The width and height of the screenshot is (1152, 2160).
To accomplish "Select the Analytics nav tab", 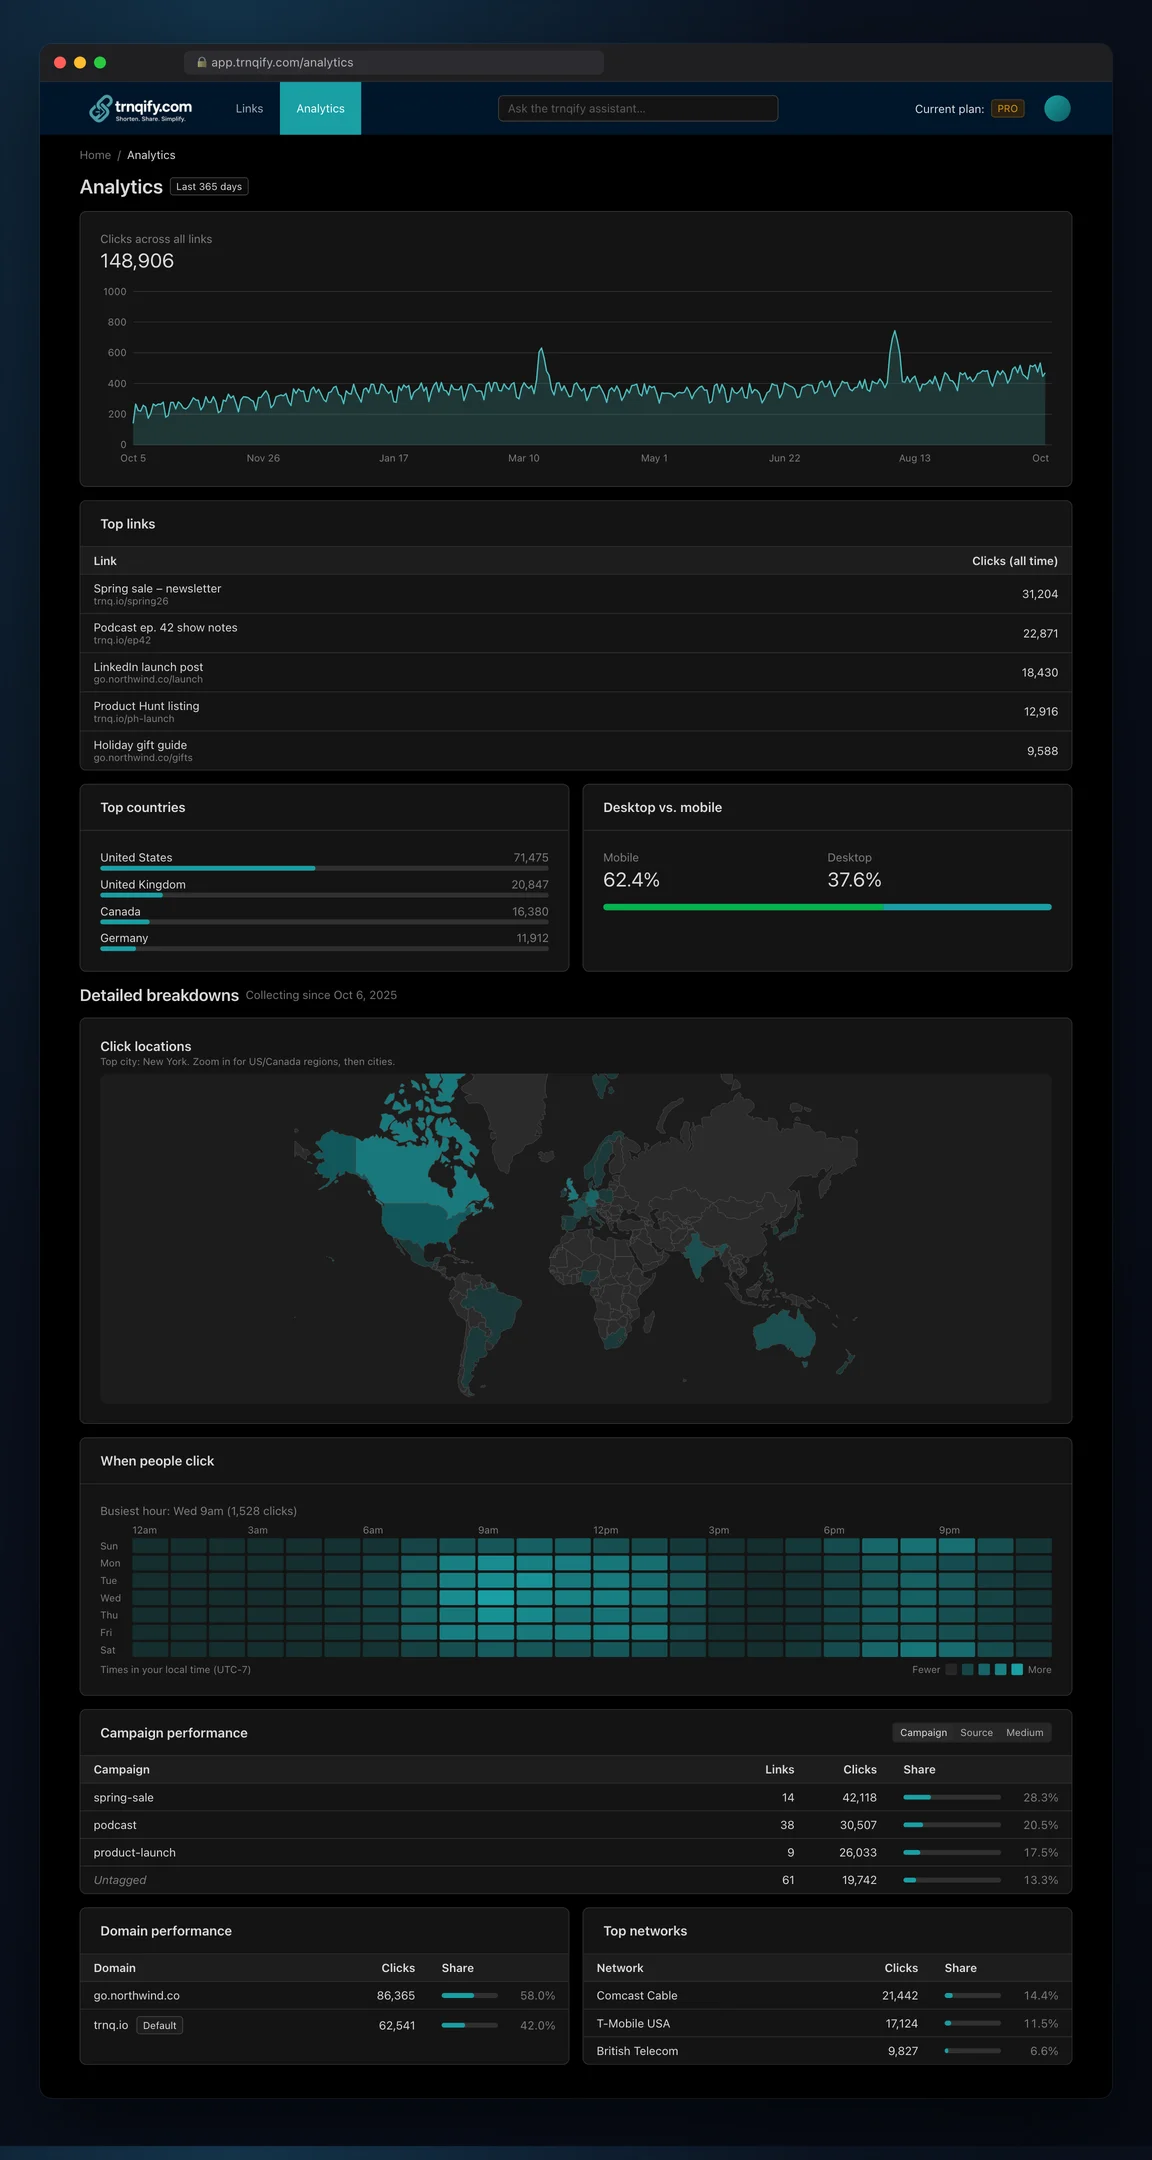I will pyautogui.click(x=320, y=108).
